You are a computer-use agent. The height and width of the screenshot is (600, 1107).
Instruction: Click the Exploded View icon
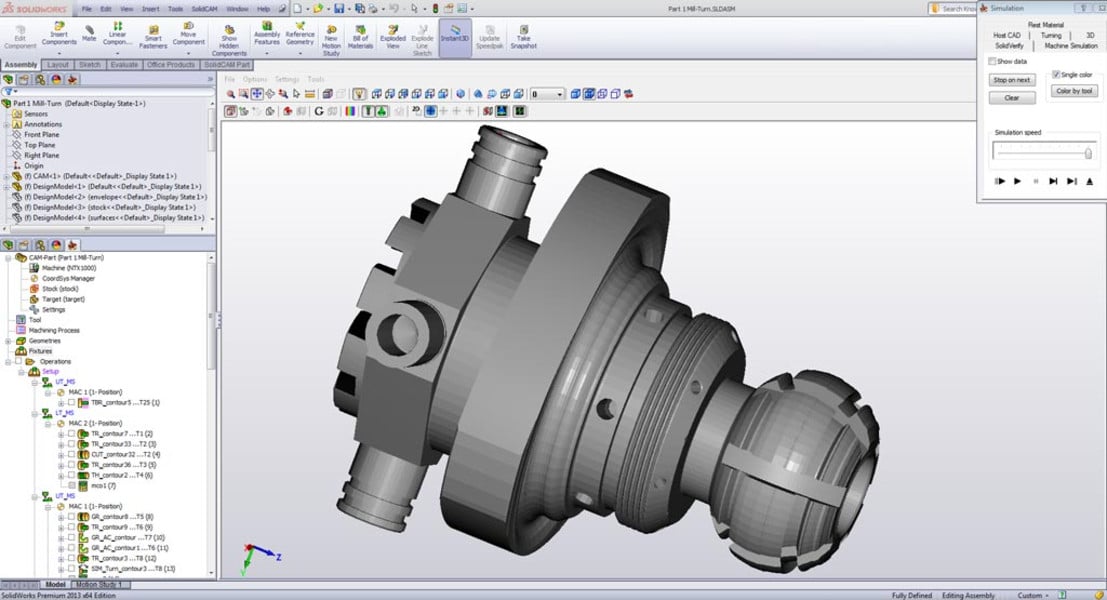(x=393, y=37)
